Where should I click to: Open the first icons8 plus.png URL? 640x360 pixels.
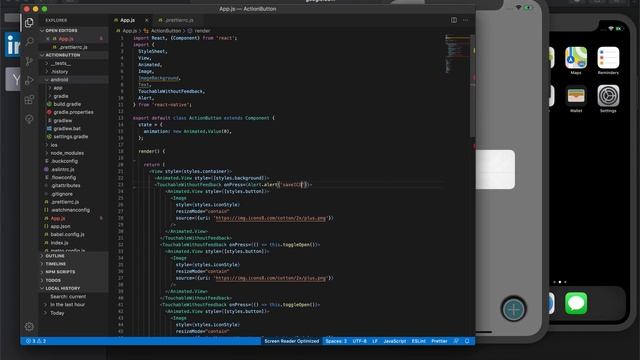coord(271,218)
